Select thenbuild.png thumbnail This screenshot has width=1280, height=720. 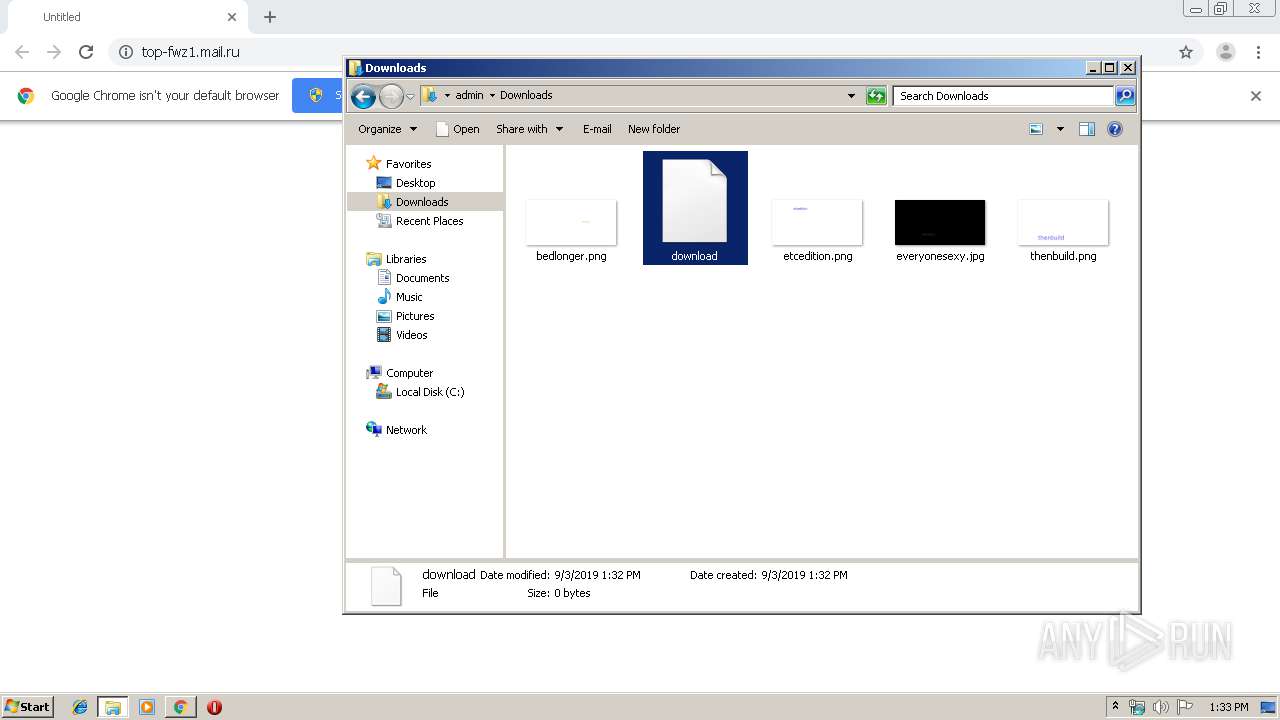coord(1063,222)
